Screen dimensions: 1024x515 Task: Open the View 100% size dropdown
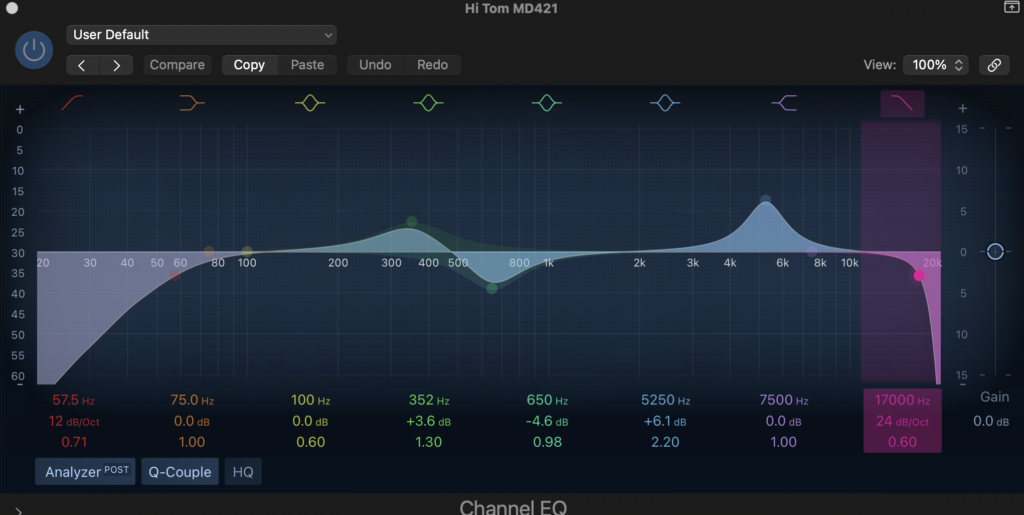936,65
